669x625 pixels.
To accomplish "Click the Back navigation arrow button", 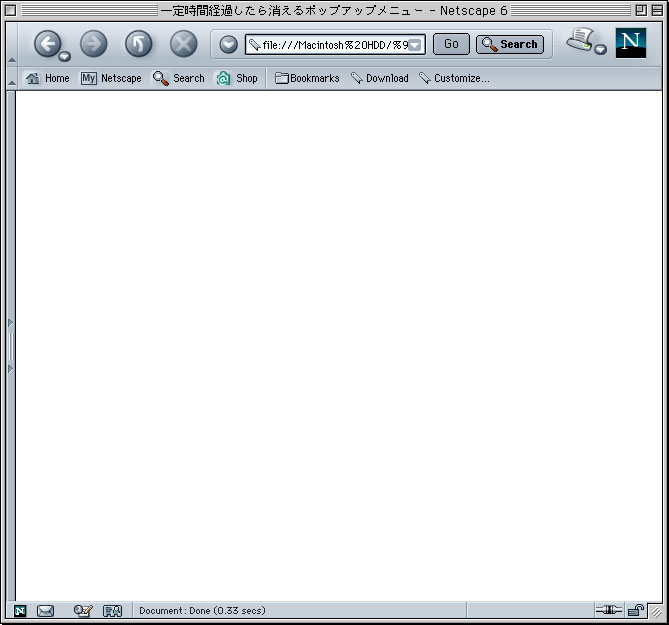I will coord(47,44).
